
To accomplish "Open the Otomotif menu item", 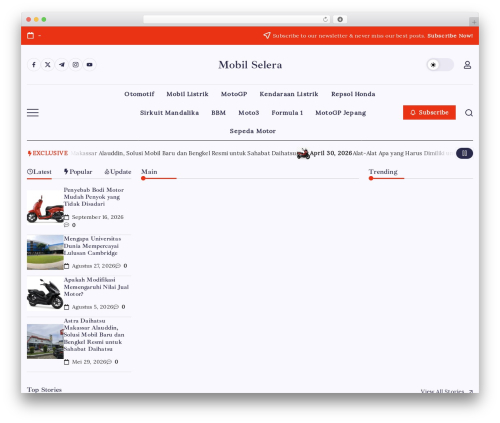I will click(139, 94).
